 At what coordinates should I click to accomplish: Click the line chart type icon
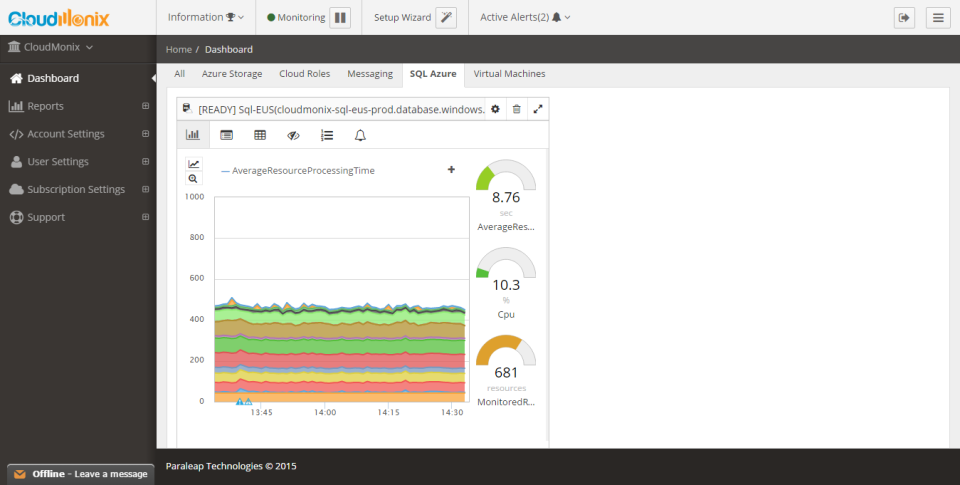click(x=193, y=164)
